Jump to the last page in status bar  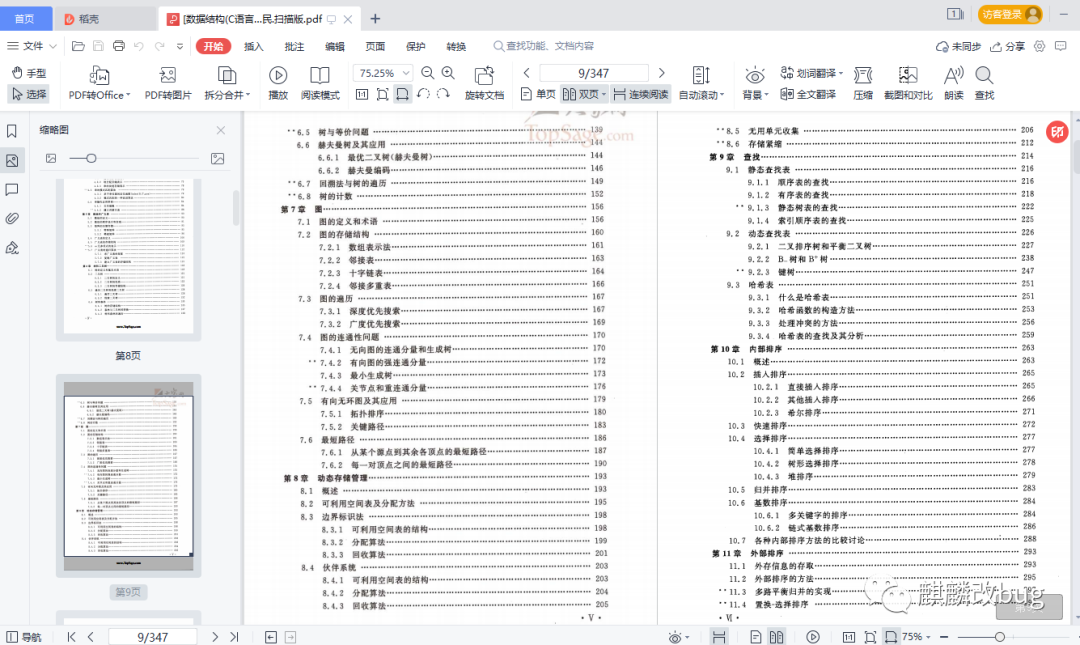point(234,637)
